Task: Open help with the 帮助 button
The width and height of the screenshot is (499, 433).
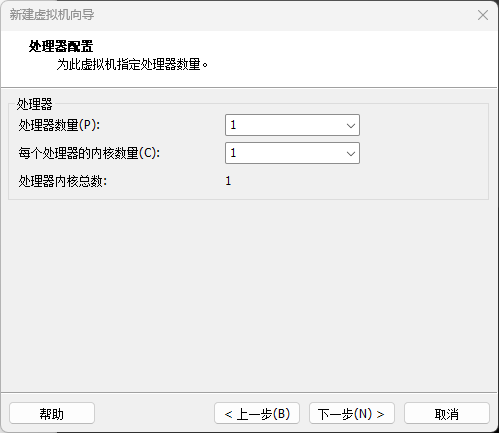Action: click(x=52, y=414)
